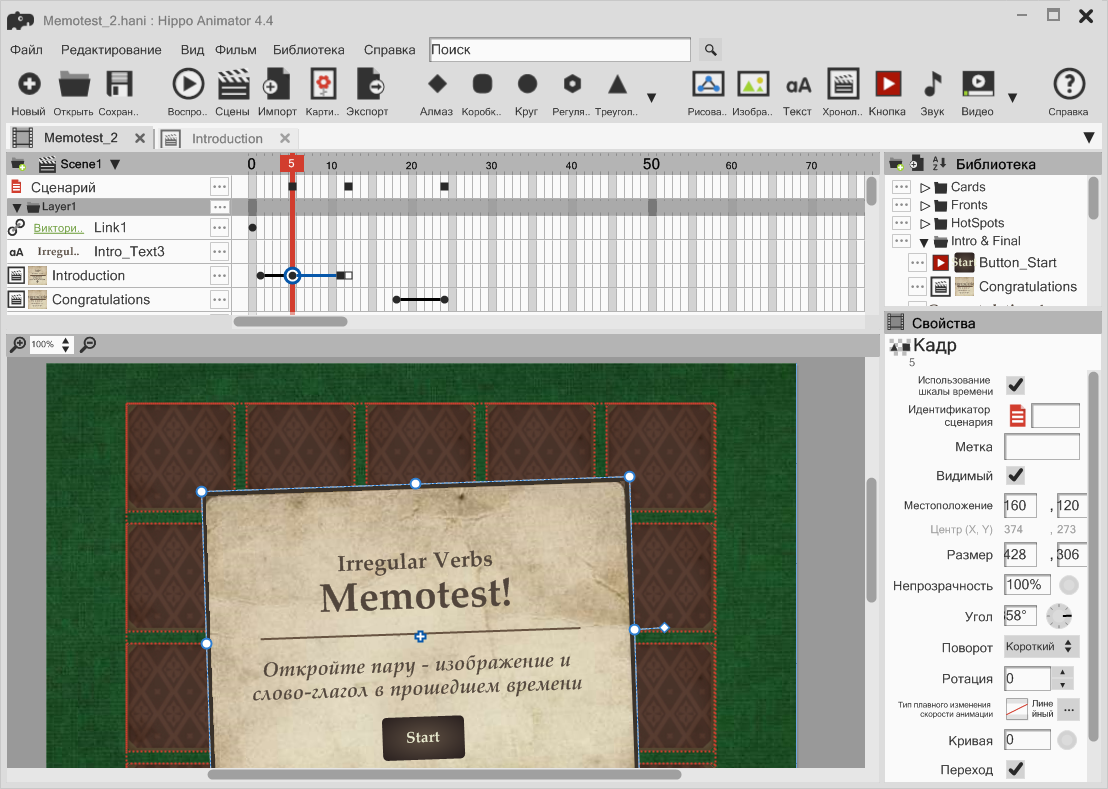Image resolution: width=1108 pixels, height=789 pixels.
Task: Click the library sort A-Z icon
Action: [939, 164]
